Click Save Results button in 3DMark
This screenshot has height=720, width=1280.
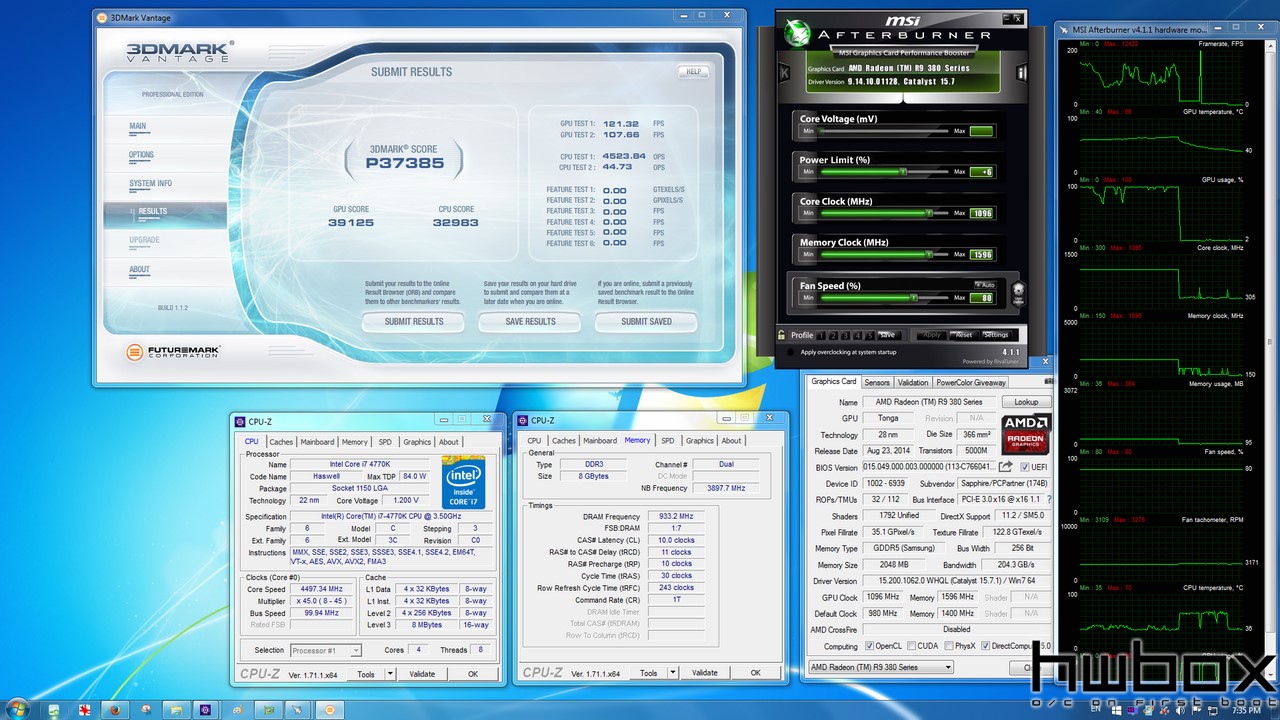pos(531,322)
